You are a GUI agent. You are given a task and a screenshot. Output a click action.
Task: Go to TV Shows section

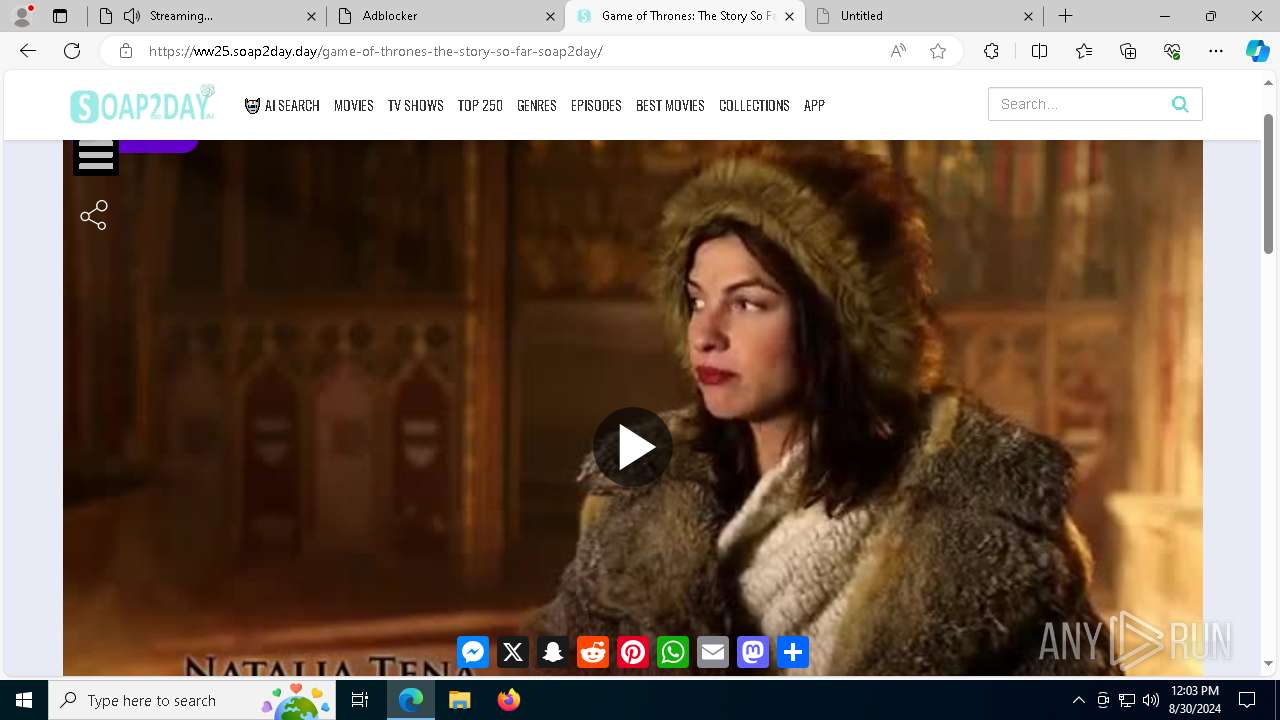416,105
